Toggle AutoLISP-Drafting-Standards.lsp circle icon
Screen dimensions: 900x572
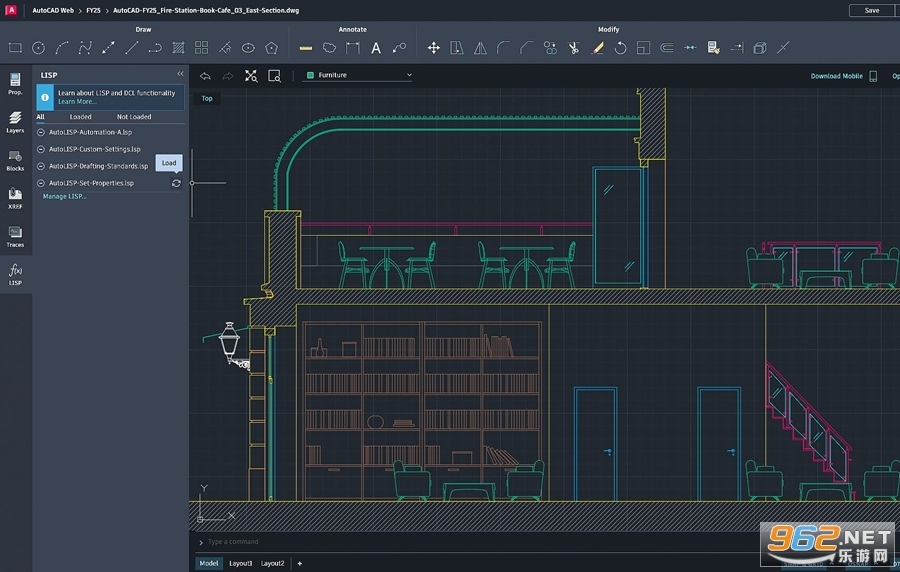point(41,166)
